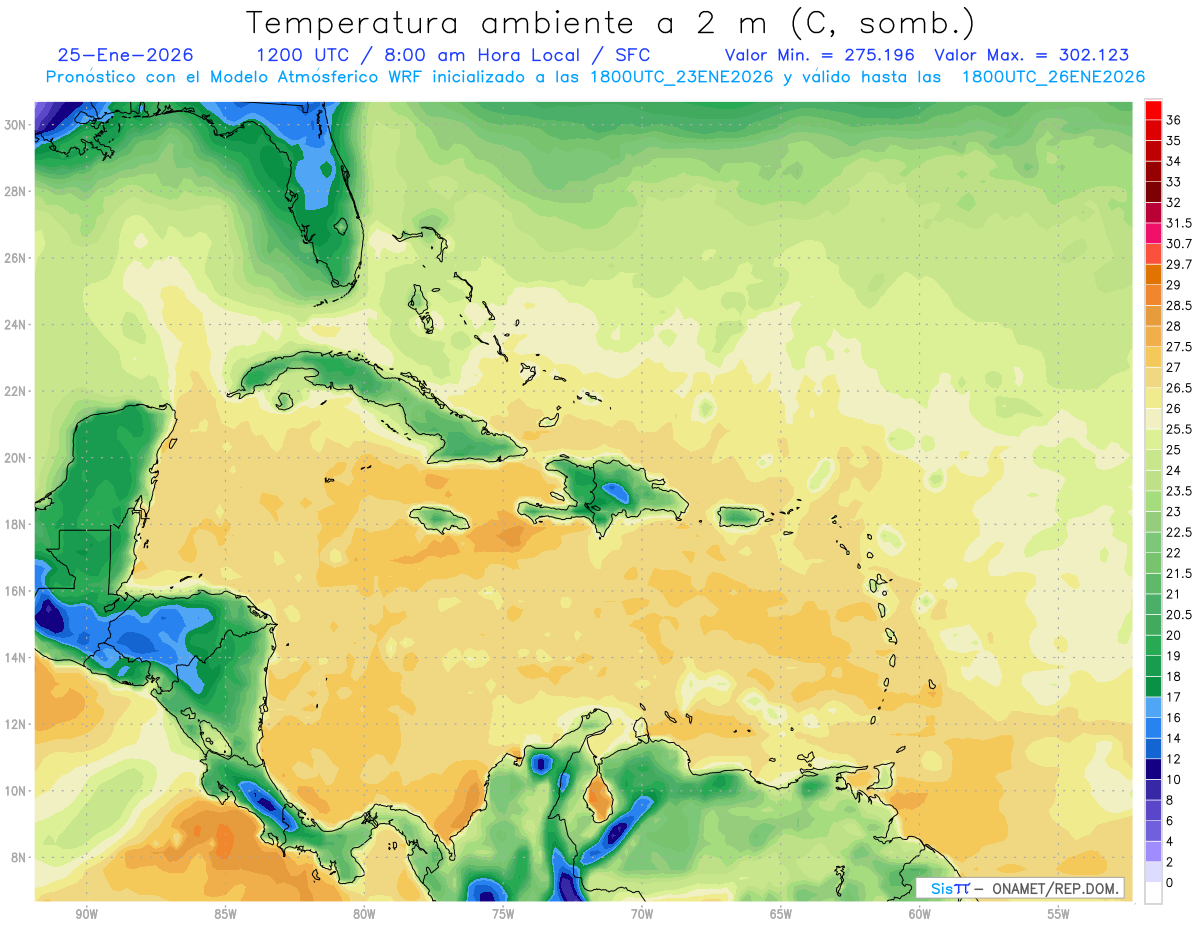The width and height of the screenshot is (1200, 927).
Task: Click the legend value 20.5
Action: [1179, 615]
